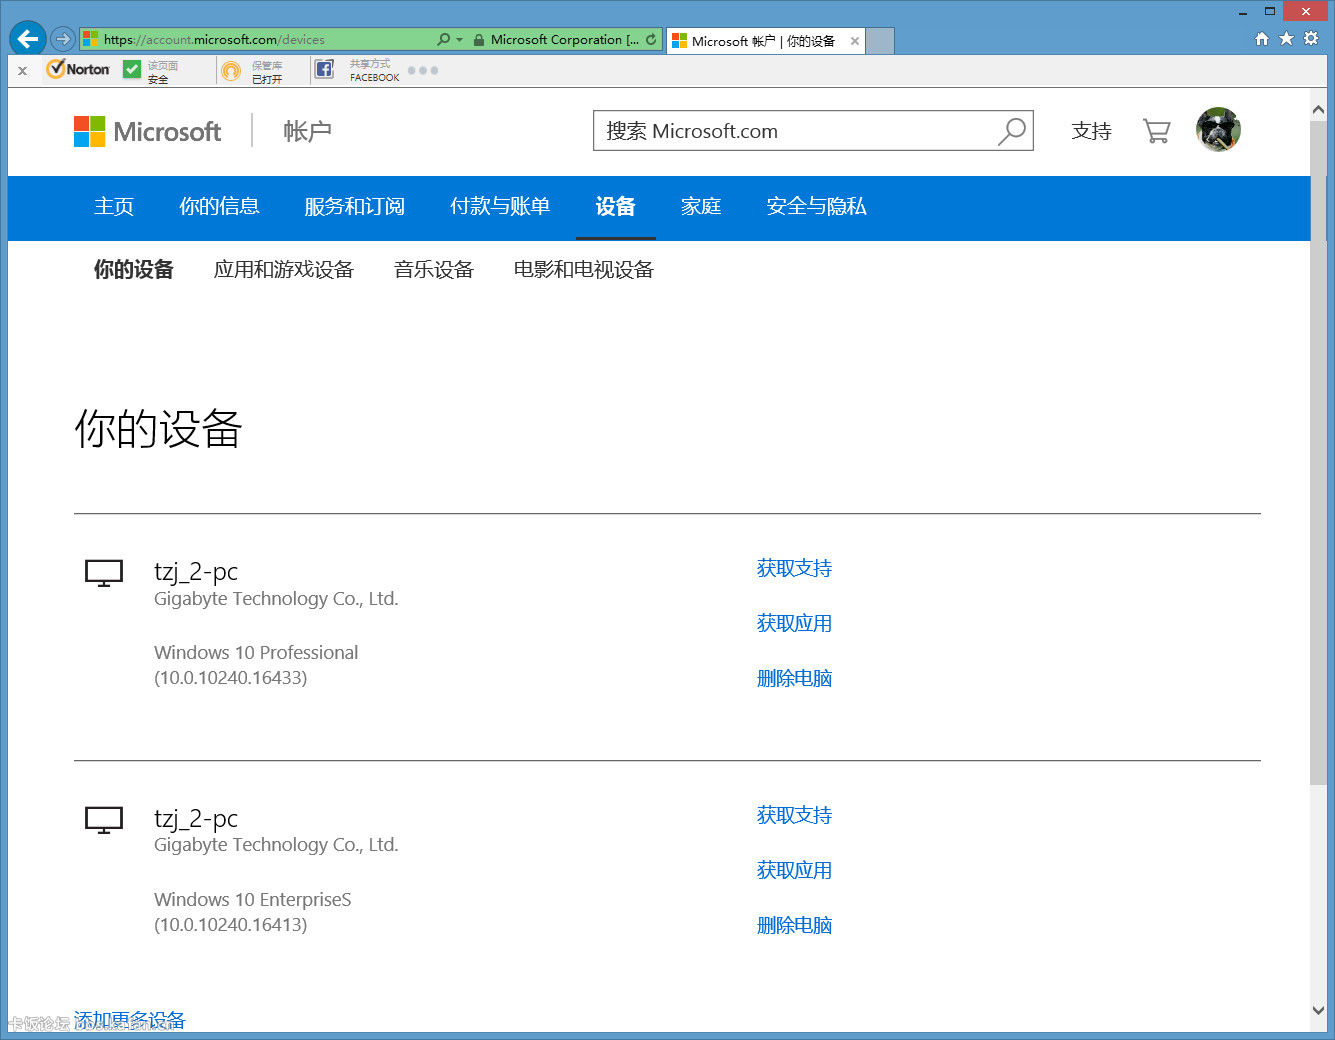Click 删除电脑 for Windows 10 EnterpriseS device
This screenshot has width=1335, height=1040.
coord(794,925)
